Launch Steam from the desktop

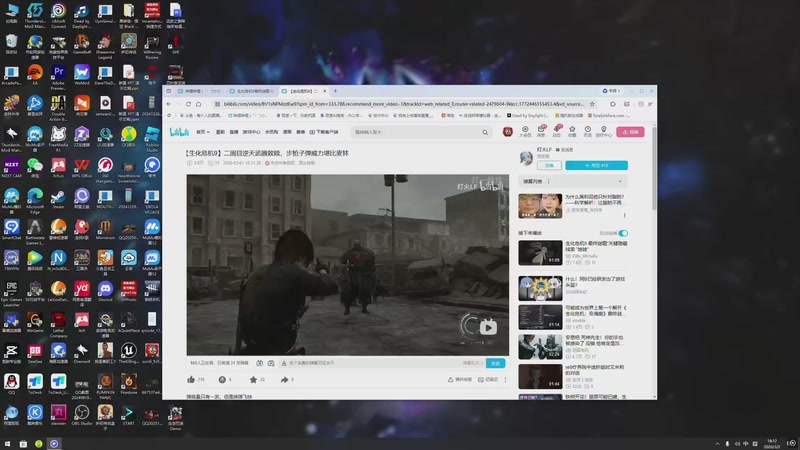(x=58, y=199)
